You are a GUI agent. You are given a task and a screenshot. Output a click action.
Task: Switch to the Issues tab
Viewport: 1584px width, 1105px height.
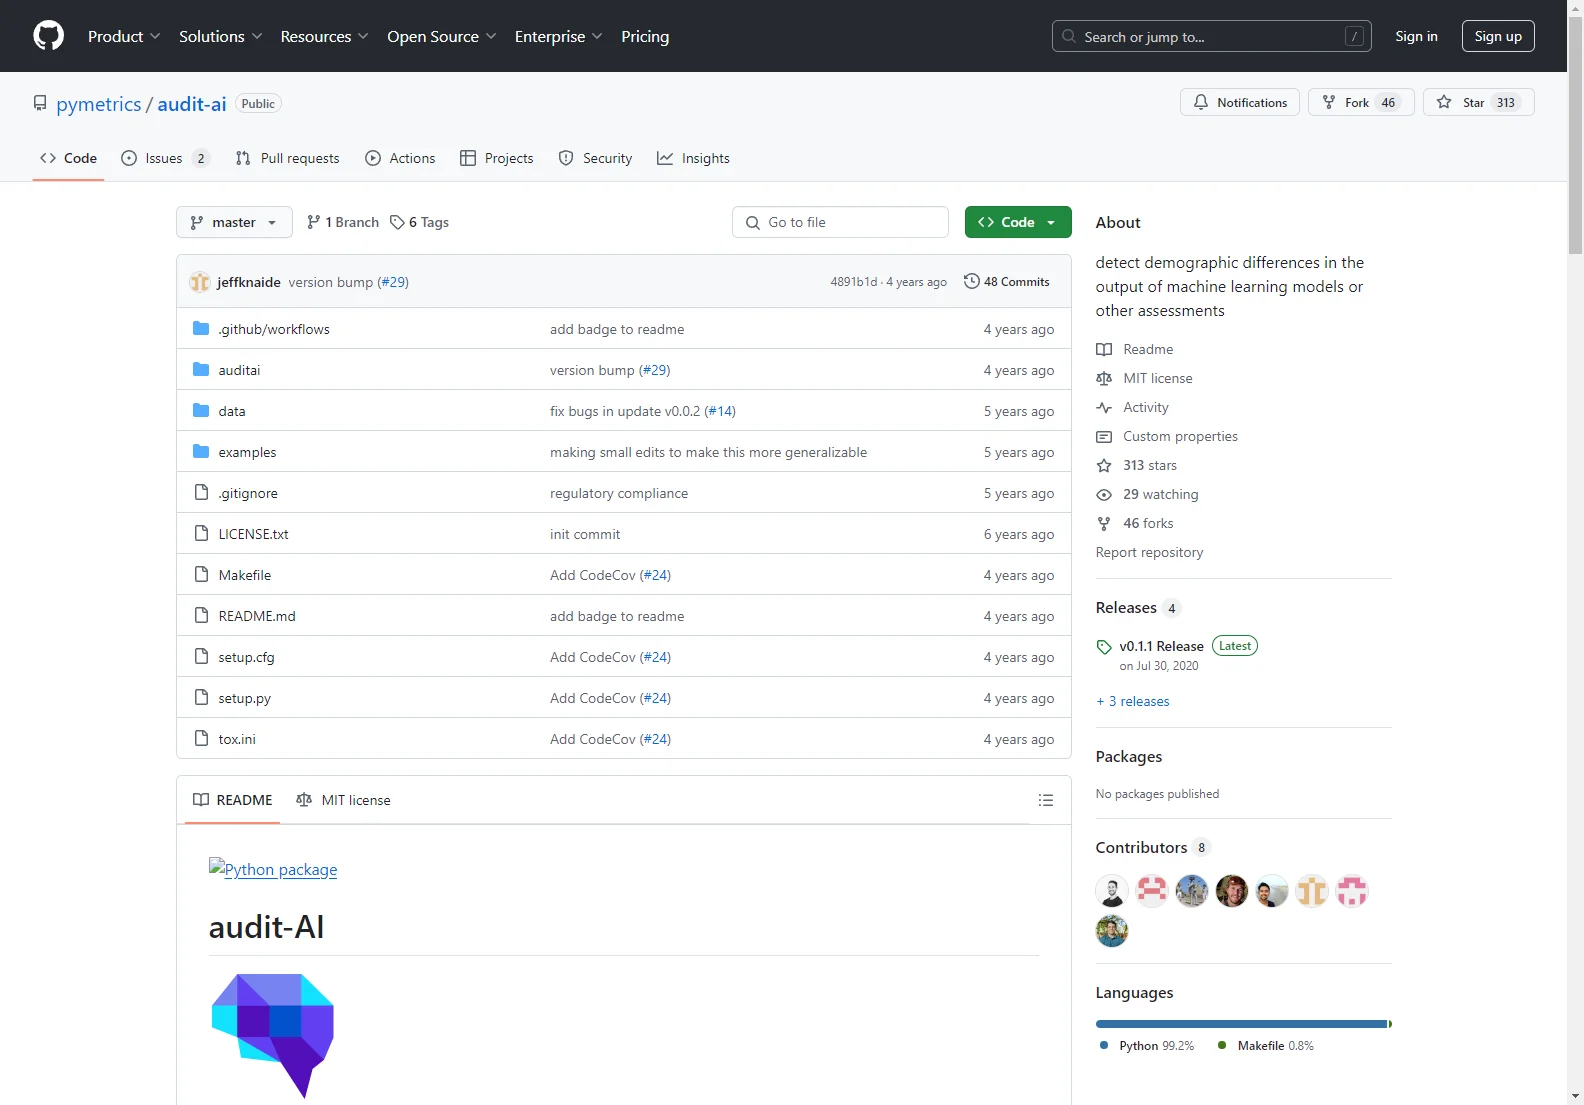click(165, 158)
